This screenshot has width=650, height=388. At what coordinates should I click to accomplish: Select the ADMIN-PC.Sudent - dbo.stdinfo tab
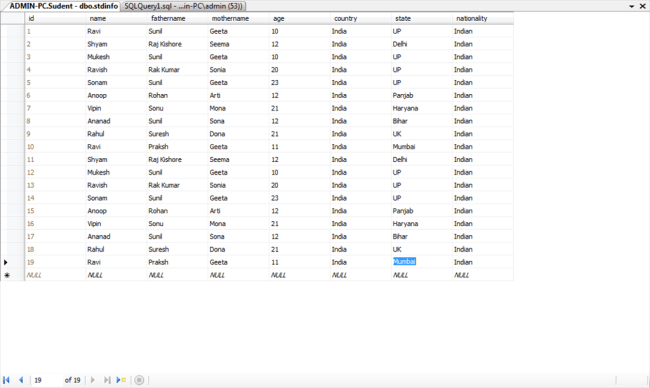[63, 6]
